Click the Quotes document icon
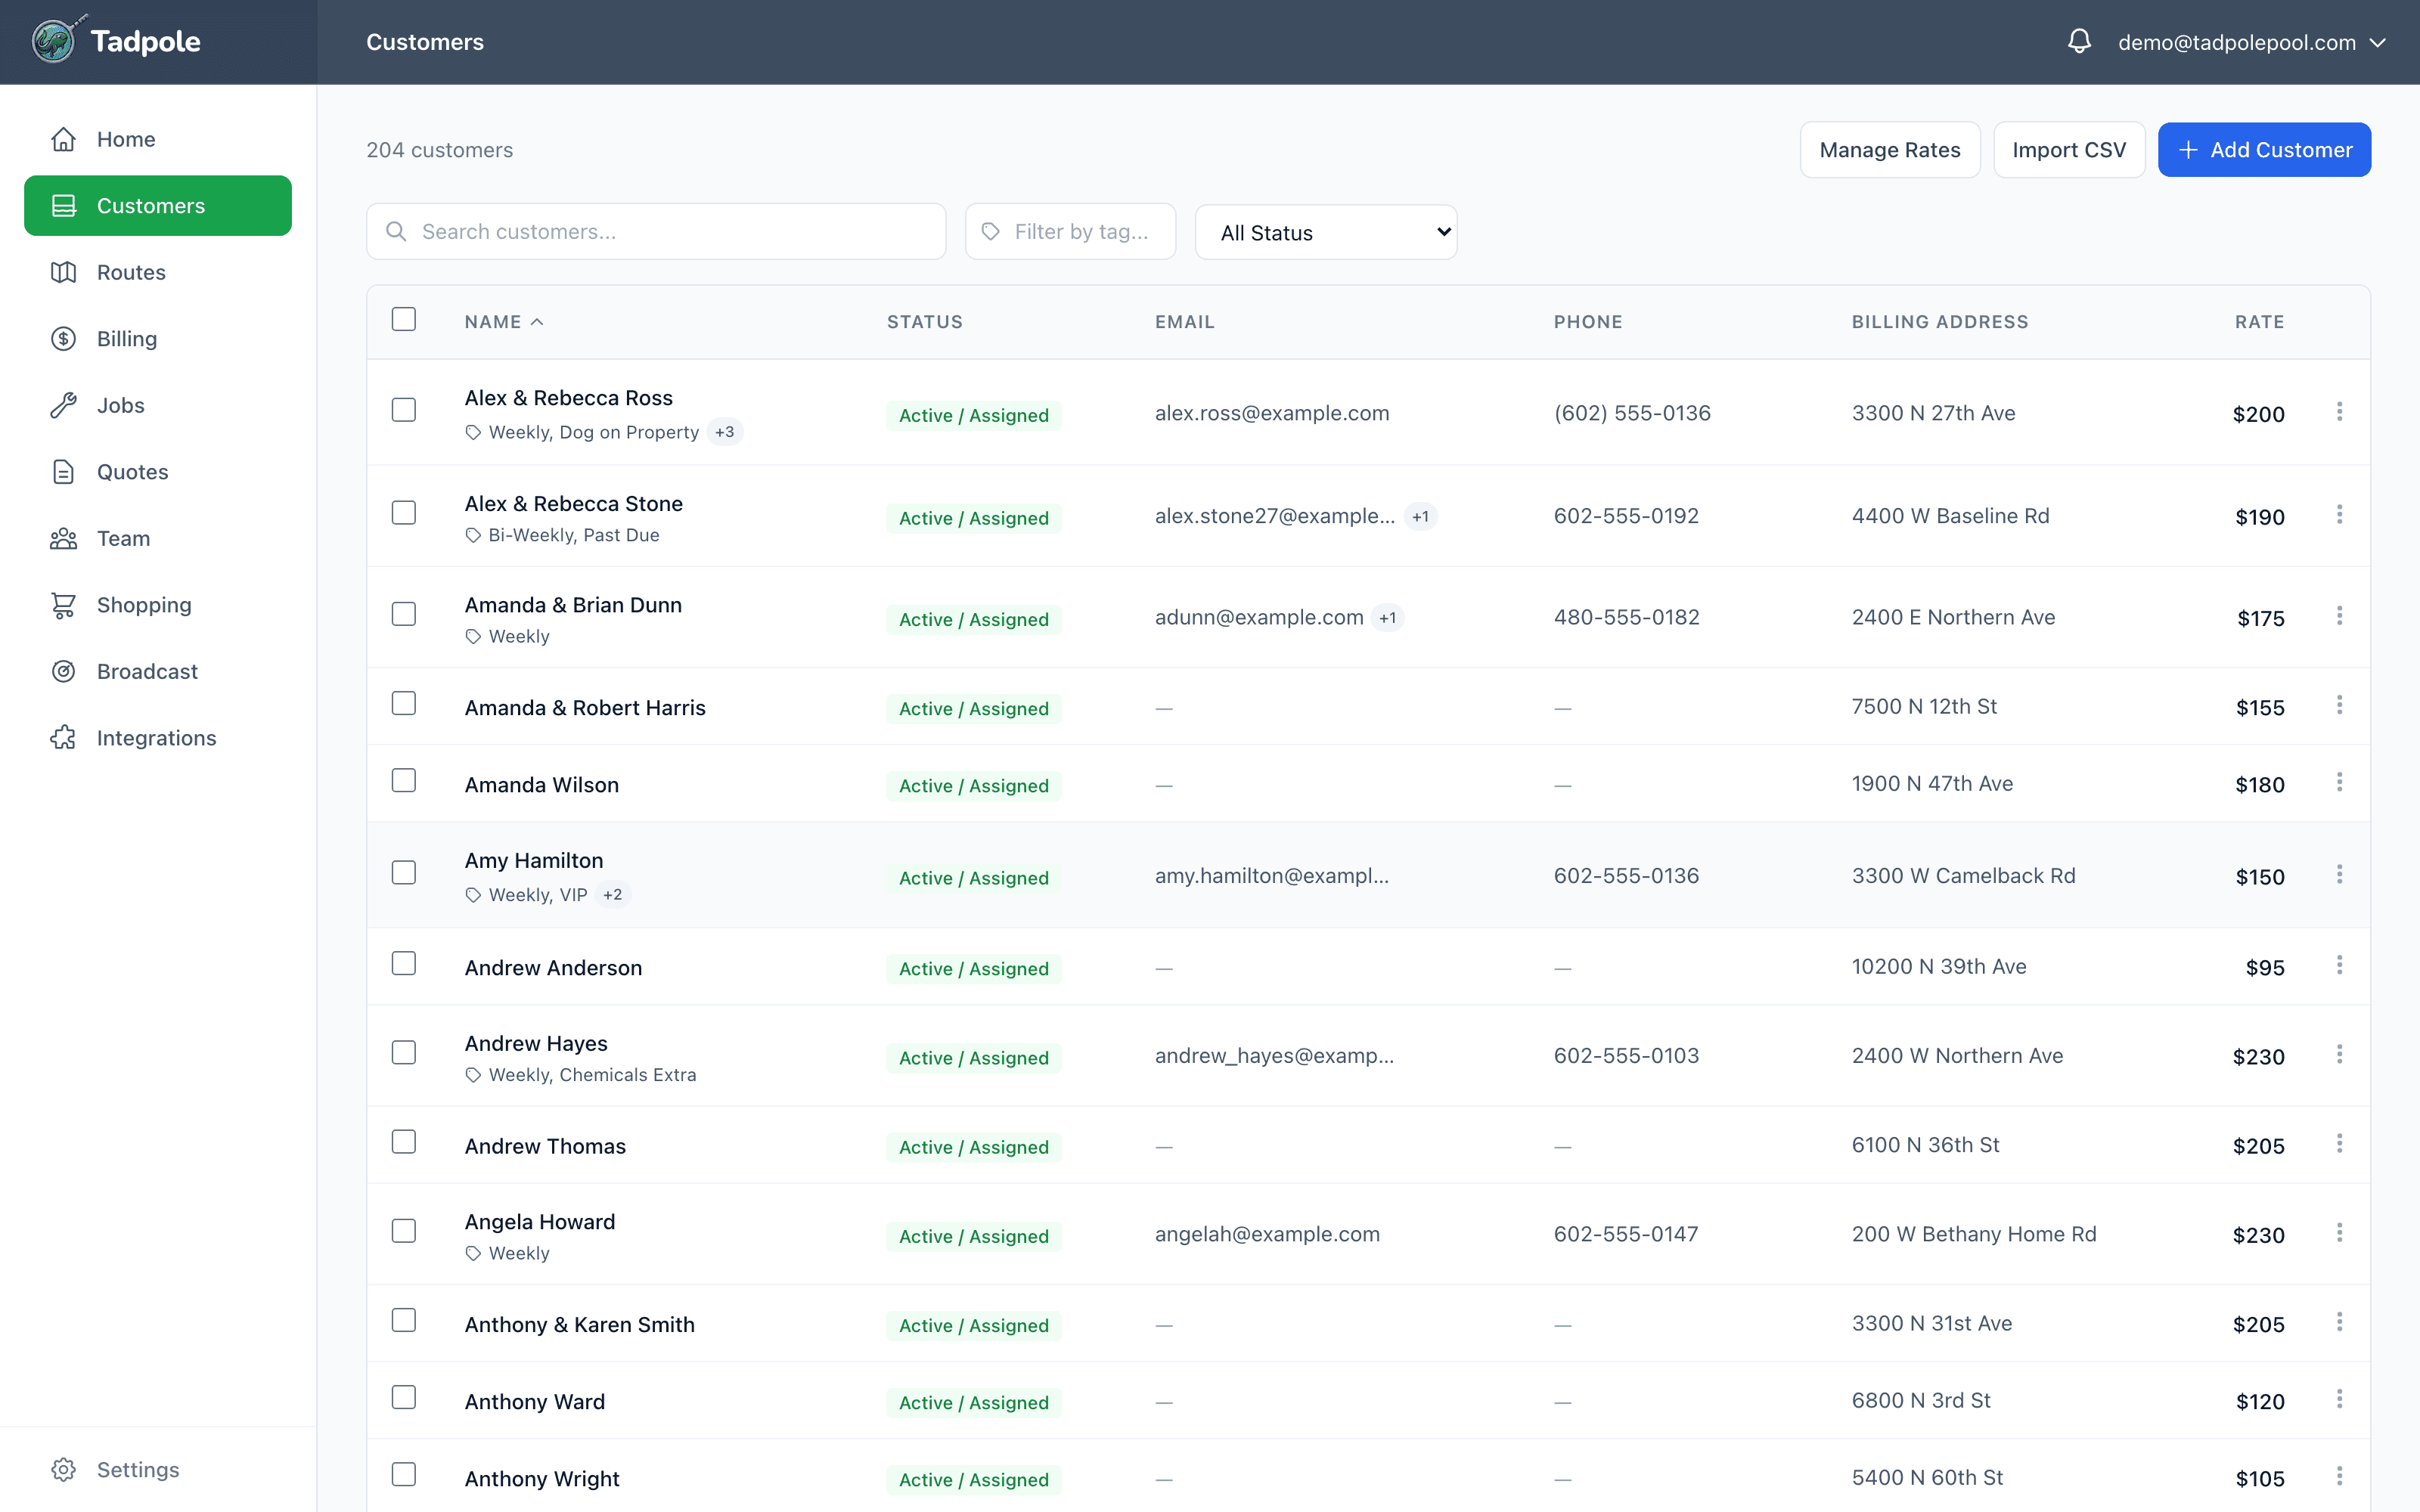Viewport: 2420px width, 1512px height. 63,472
